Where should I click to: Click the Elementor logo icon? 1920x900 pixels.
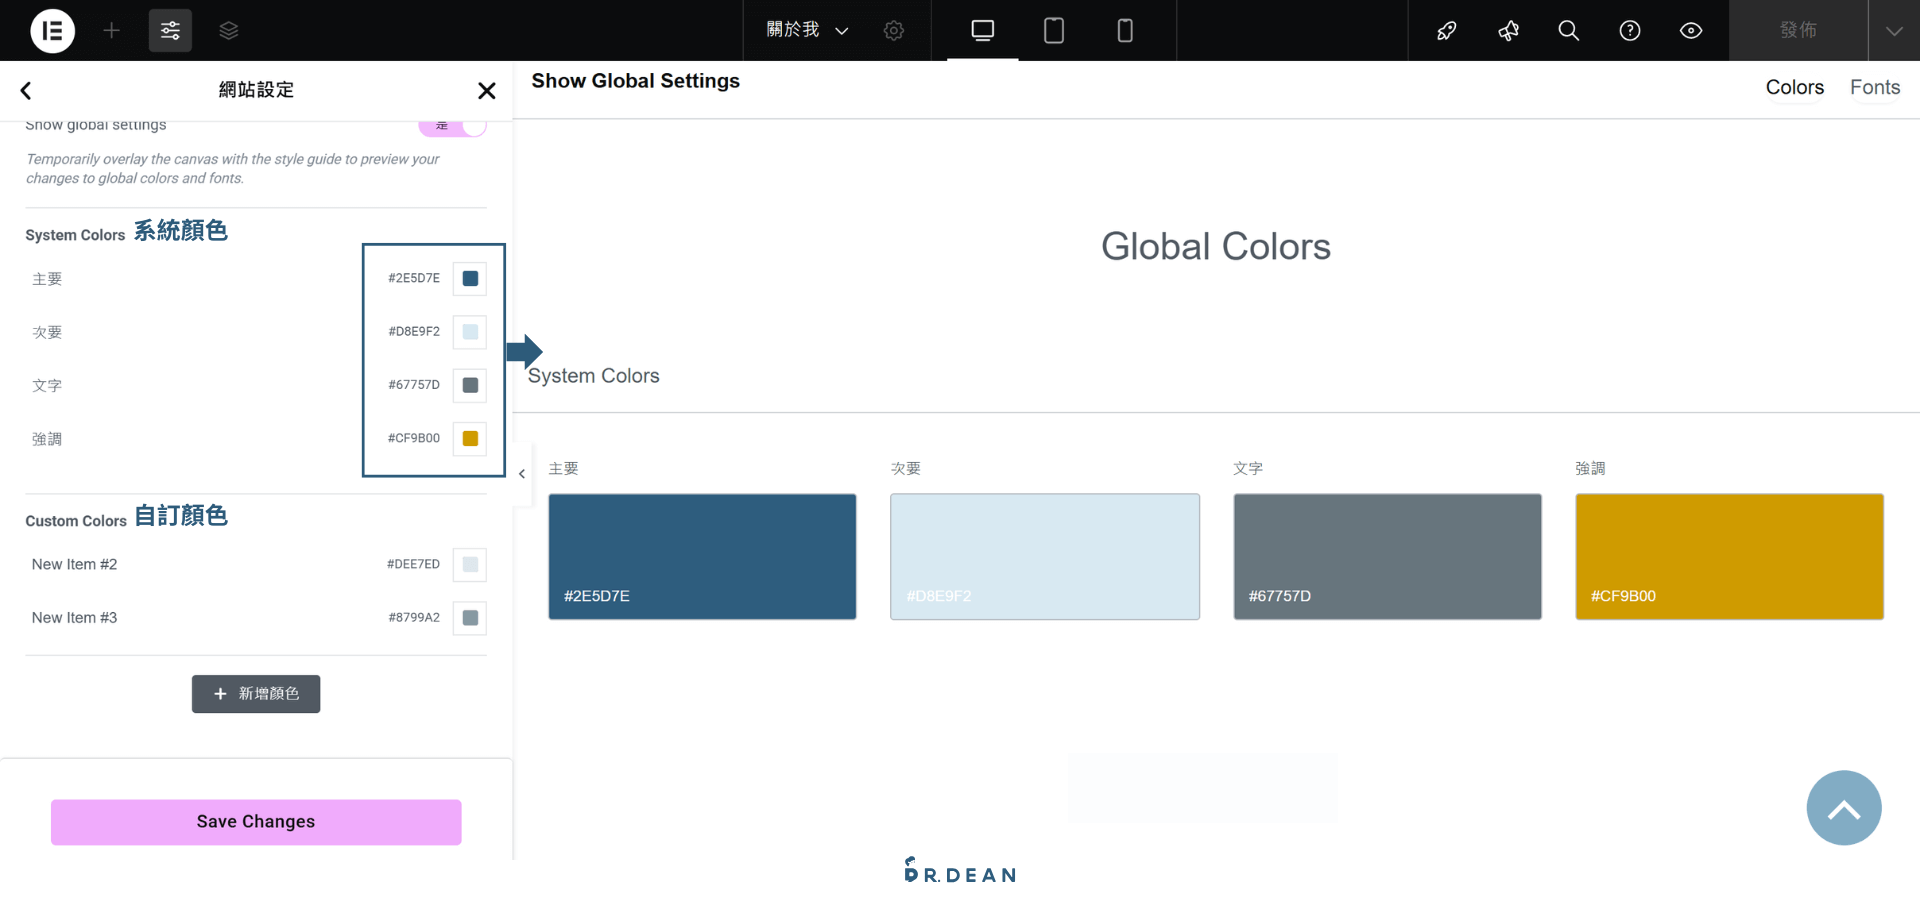[x=52, y=30]
